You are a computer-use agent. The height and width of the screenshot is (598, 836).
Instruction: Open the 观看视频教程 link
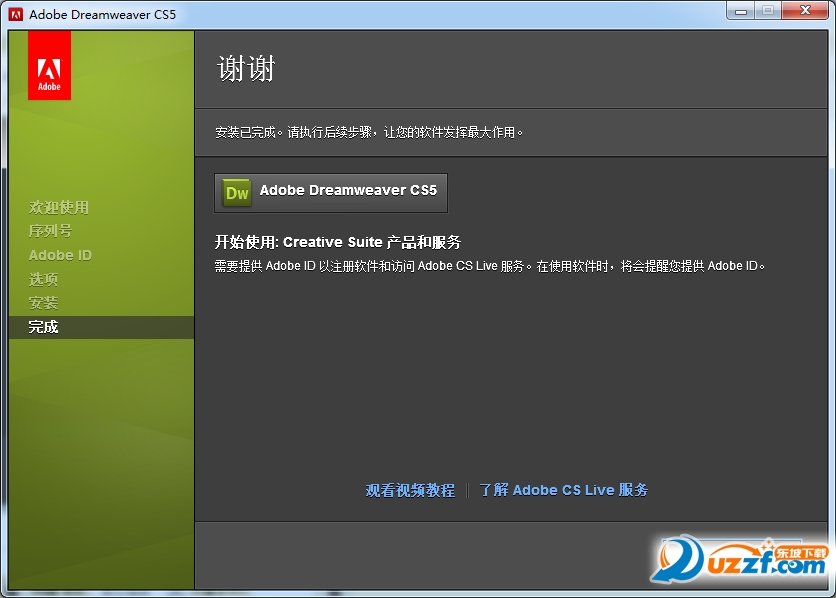pyautogui.click(x=410, y=490)
